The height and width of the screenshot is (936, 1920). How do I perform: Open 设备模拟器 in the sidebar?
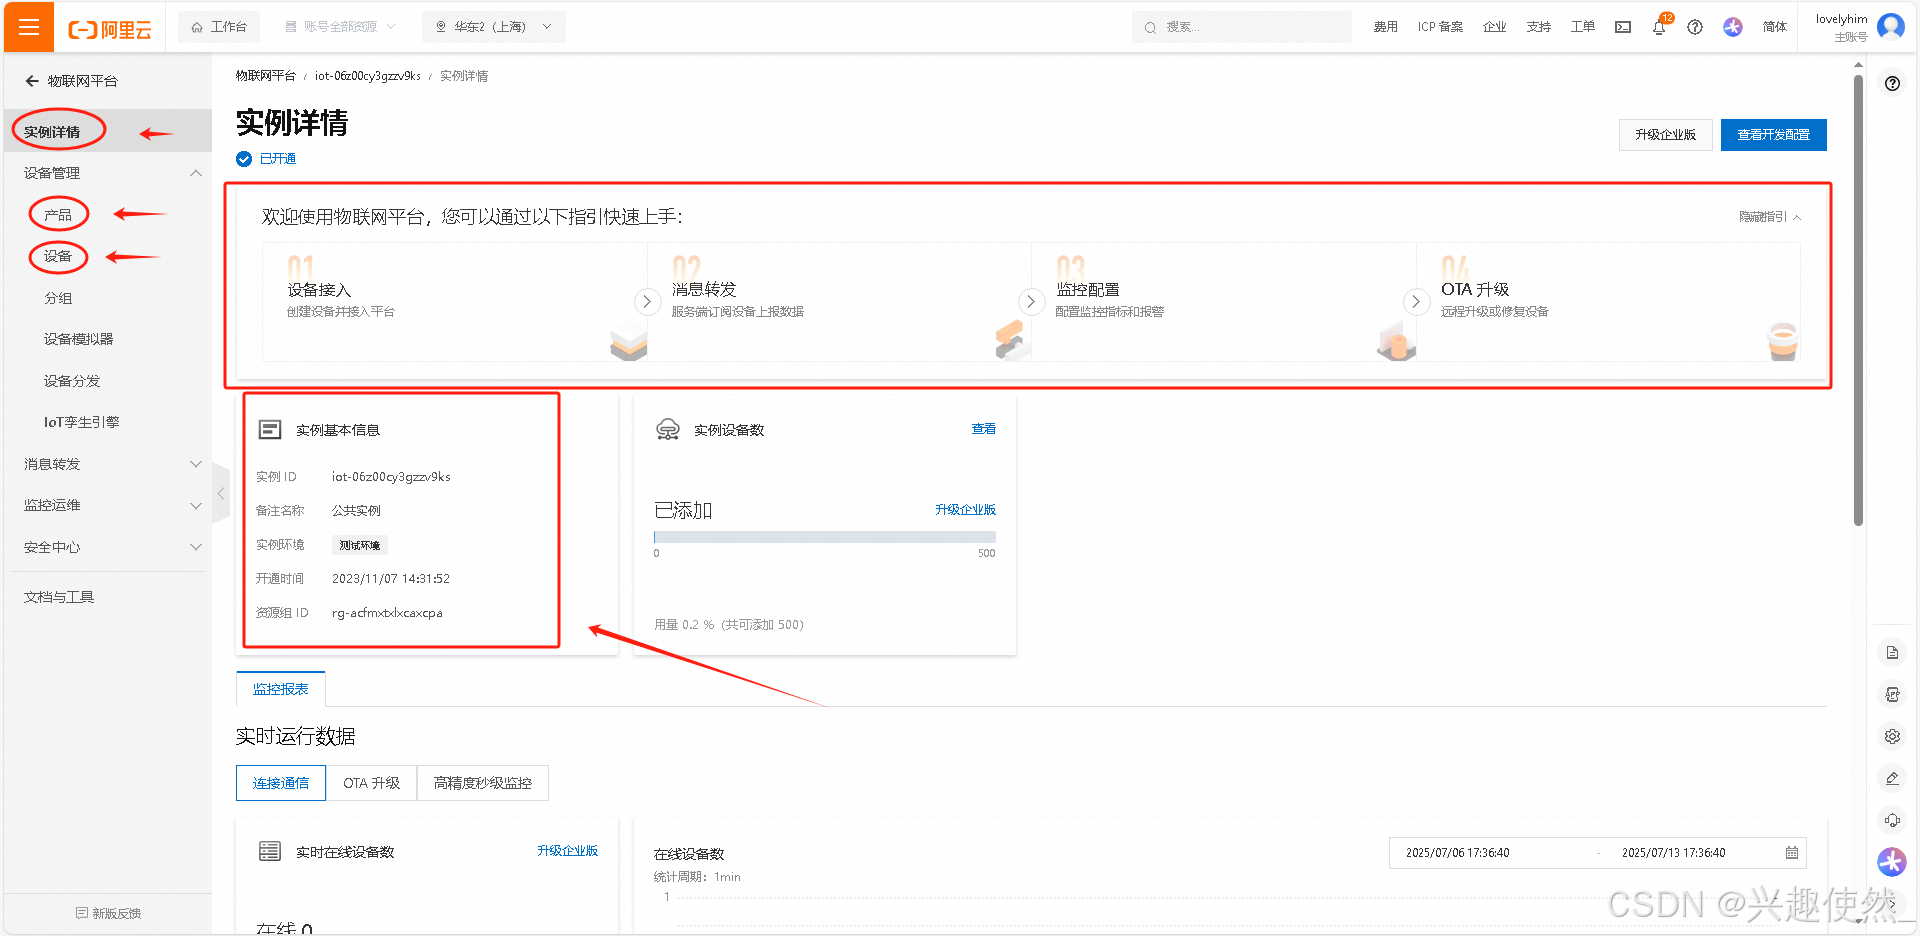(78, 339)
